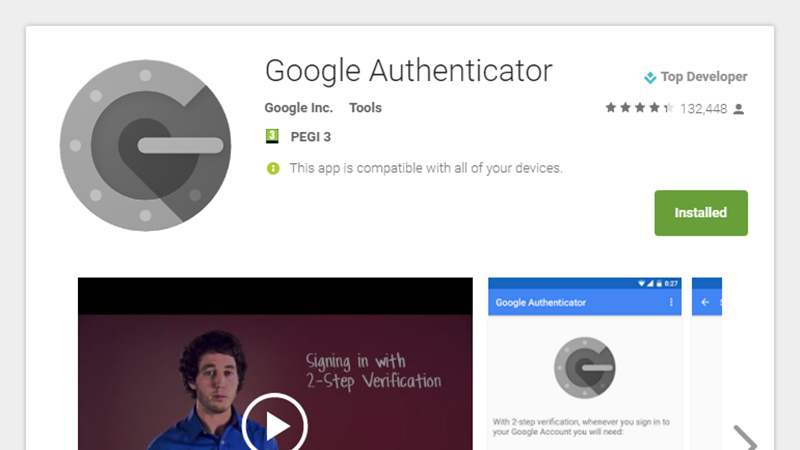Open the first Google Authenticator phone screenshot

pos(585,364)
